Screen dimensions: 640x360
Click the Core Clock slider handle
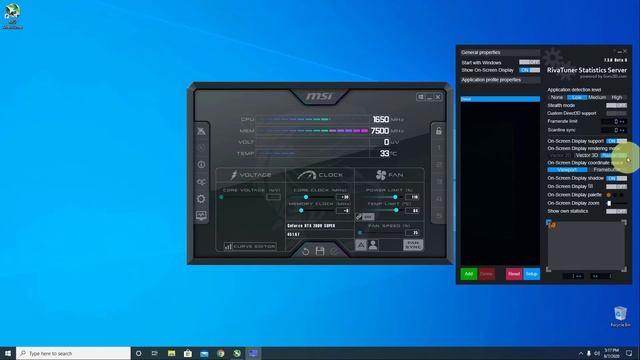[306, 197]
